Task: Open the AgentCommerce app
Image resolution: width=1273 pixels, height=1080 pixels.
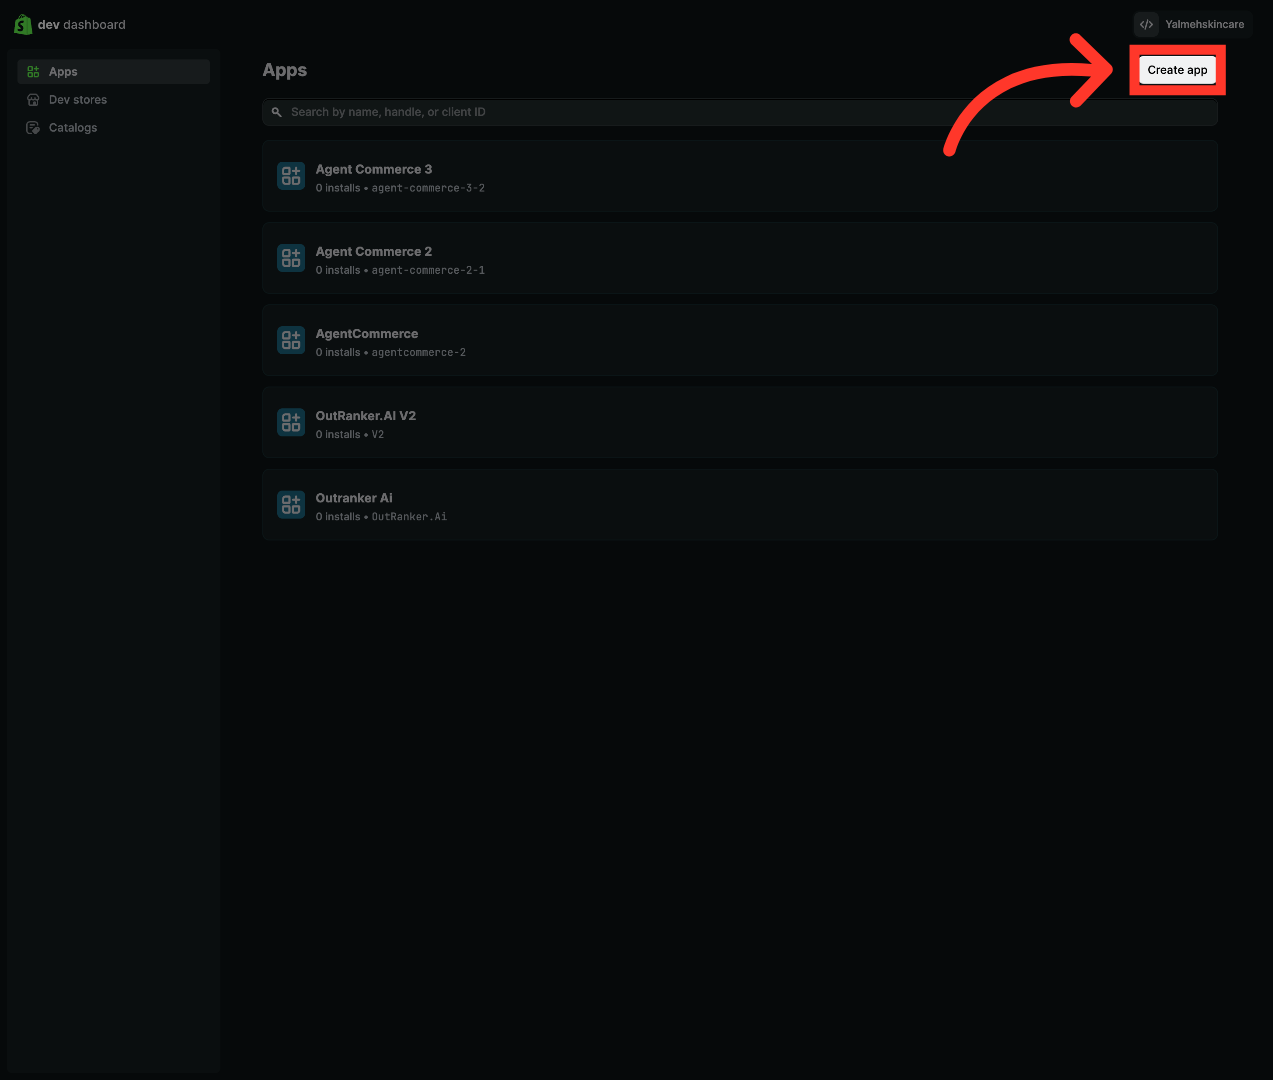Action: pos(740,340)
